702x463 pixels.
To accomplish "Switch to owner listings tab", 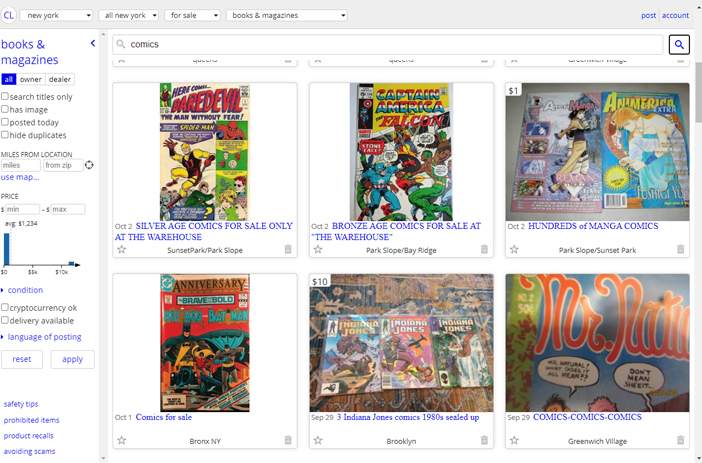I will [x=30, y=79].
